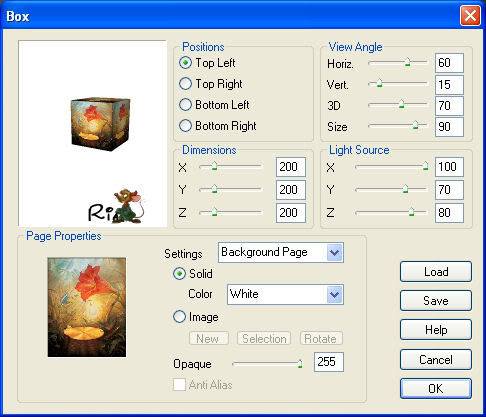Viewport: 486px width, 417px height.
Task: Cancel the Box dialog
Action: pyautogui.click(x=436, y=359)
